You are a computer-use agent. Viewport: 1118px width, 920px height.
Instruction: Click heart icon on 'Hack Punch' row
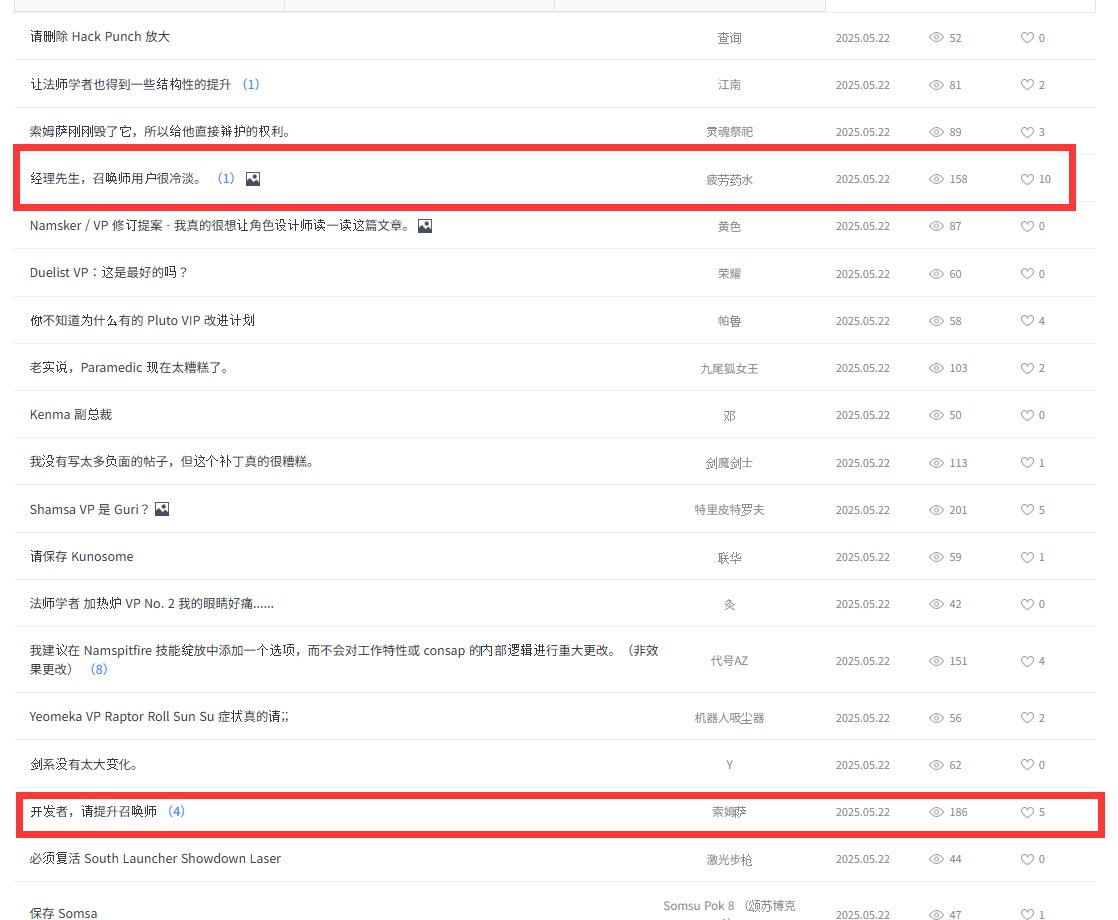pyautogui.click(x=1027, y=38)
